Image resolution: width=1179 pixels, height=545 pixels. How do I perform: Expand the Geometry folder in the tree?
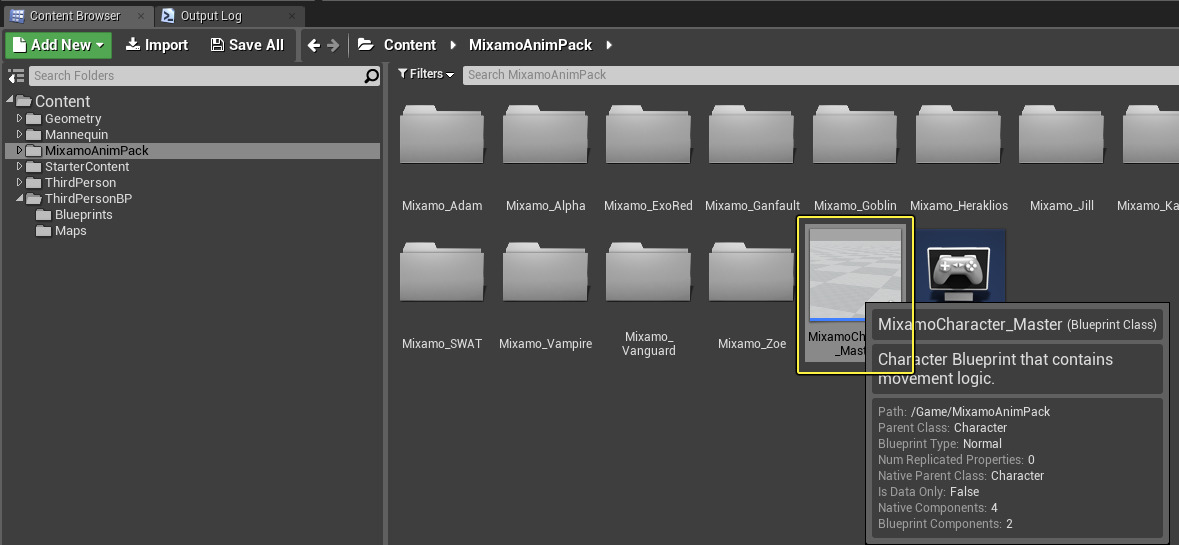[19, 118]
